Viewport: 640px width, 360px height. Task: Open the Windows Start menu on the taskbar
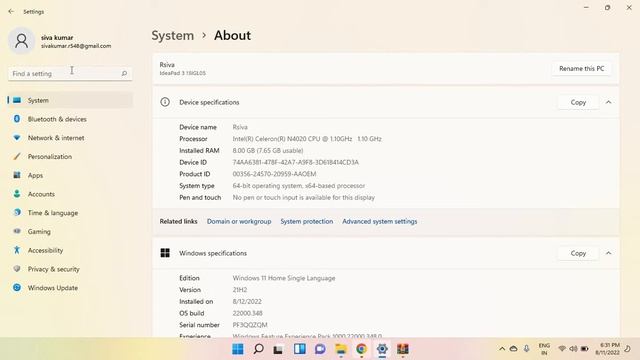tap(238, 349)
